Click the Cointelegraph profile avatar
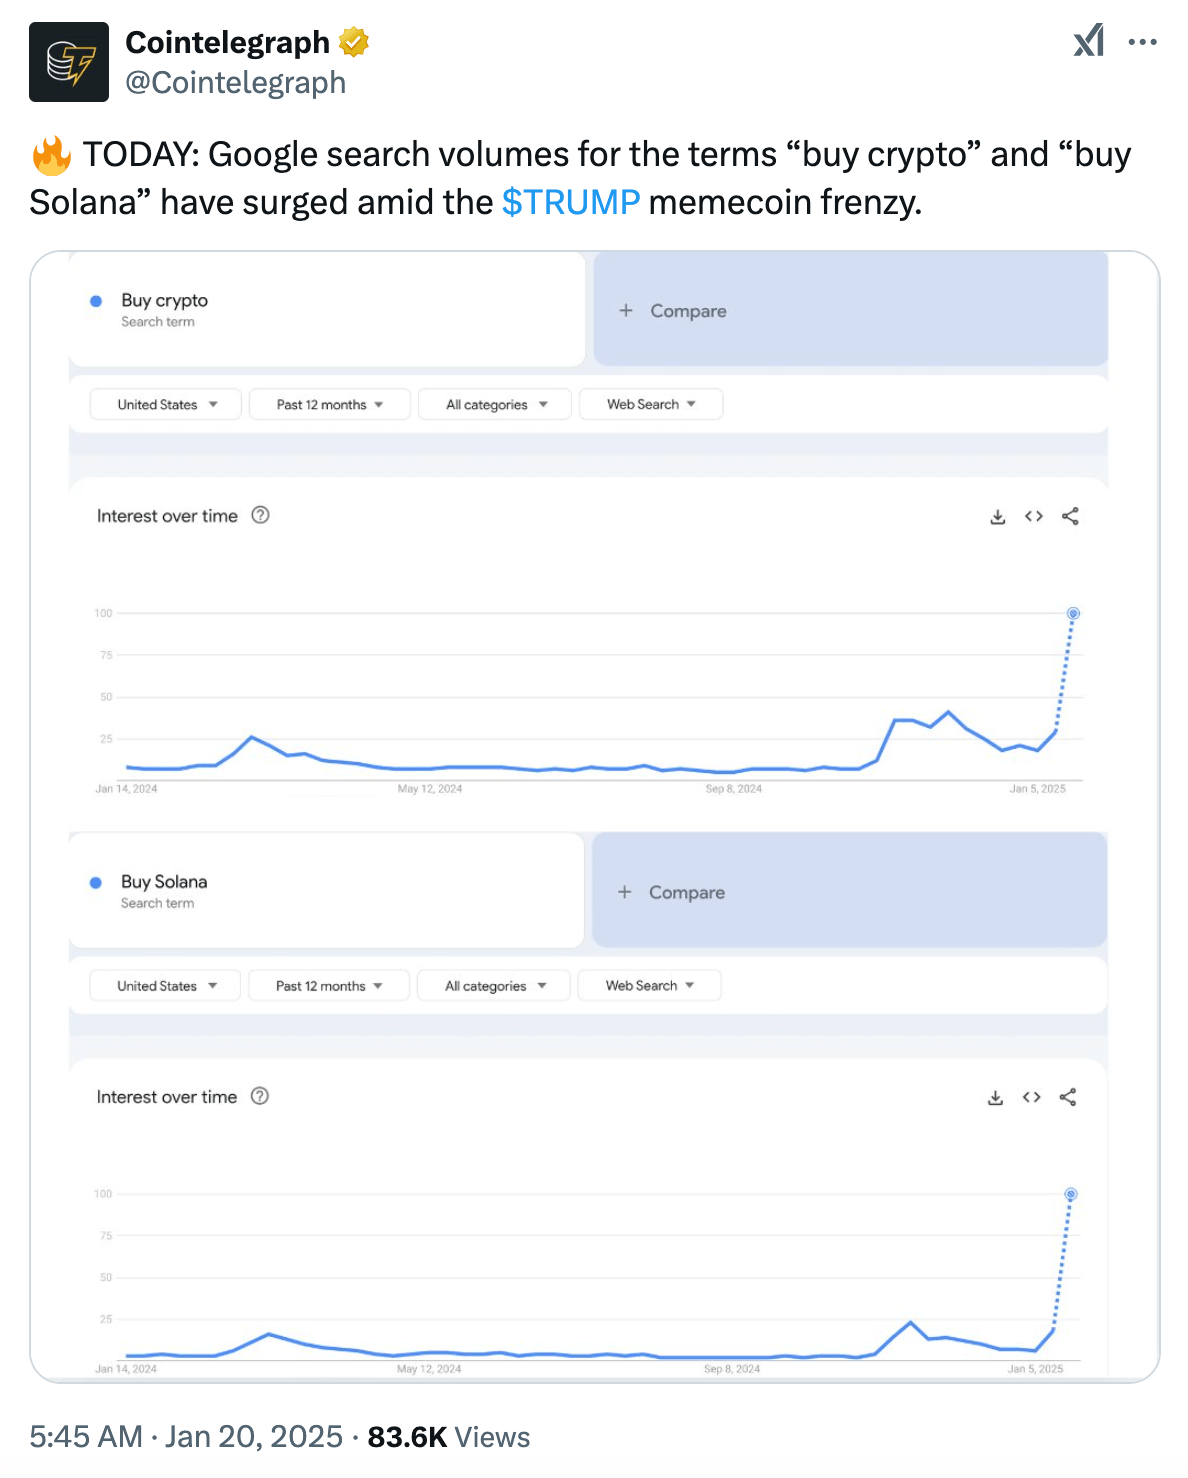 (69, 61)
